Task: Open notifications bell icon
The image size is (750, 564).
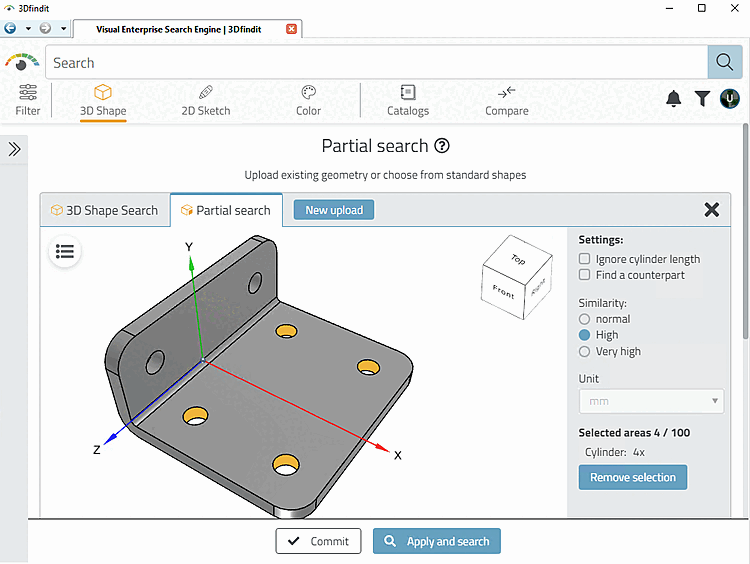Action: coord(674,98)
